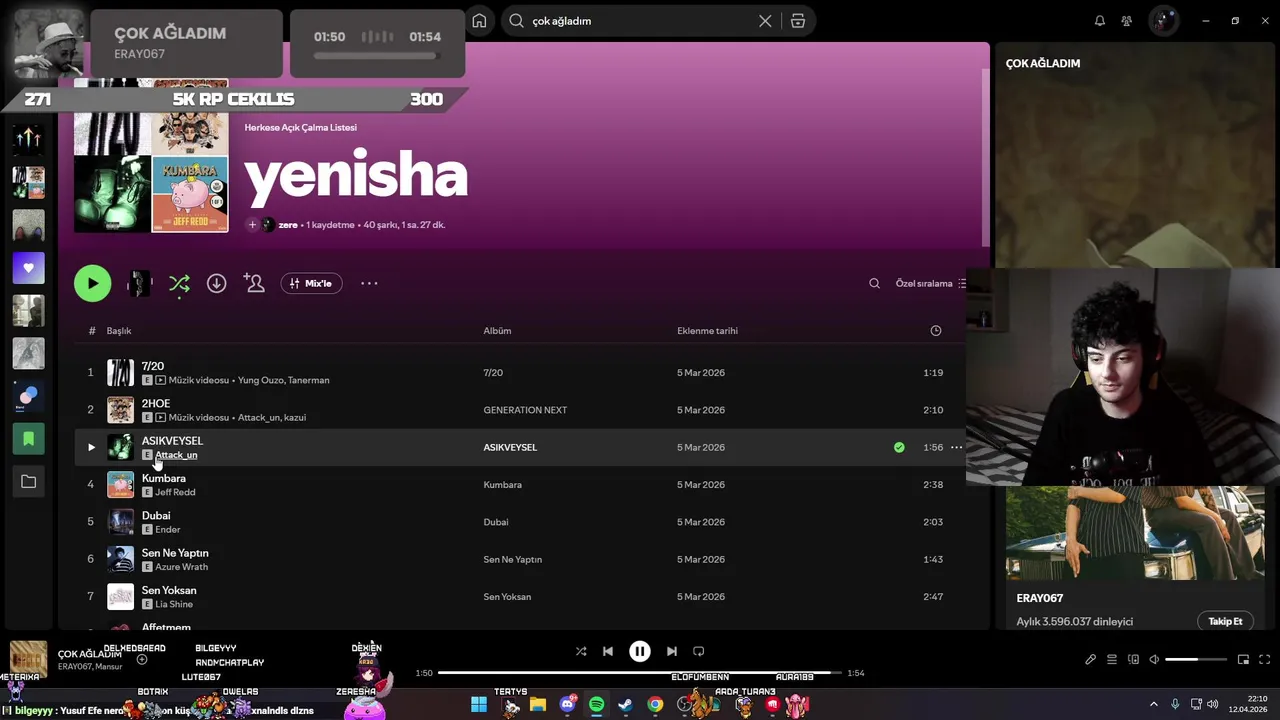Click the Kumbara track cover thumbnail
Viewport: 1280px width, 720px height.
point(120,485)
